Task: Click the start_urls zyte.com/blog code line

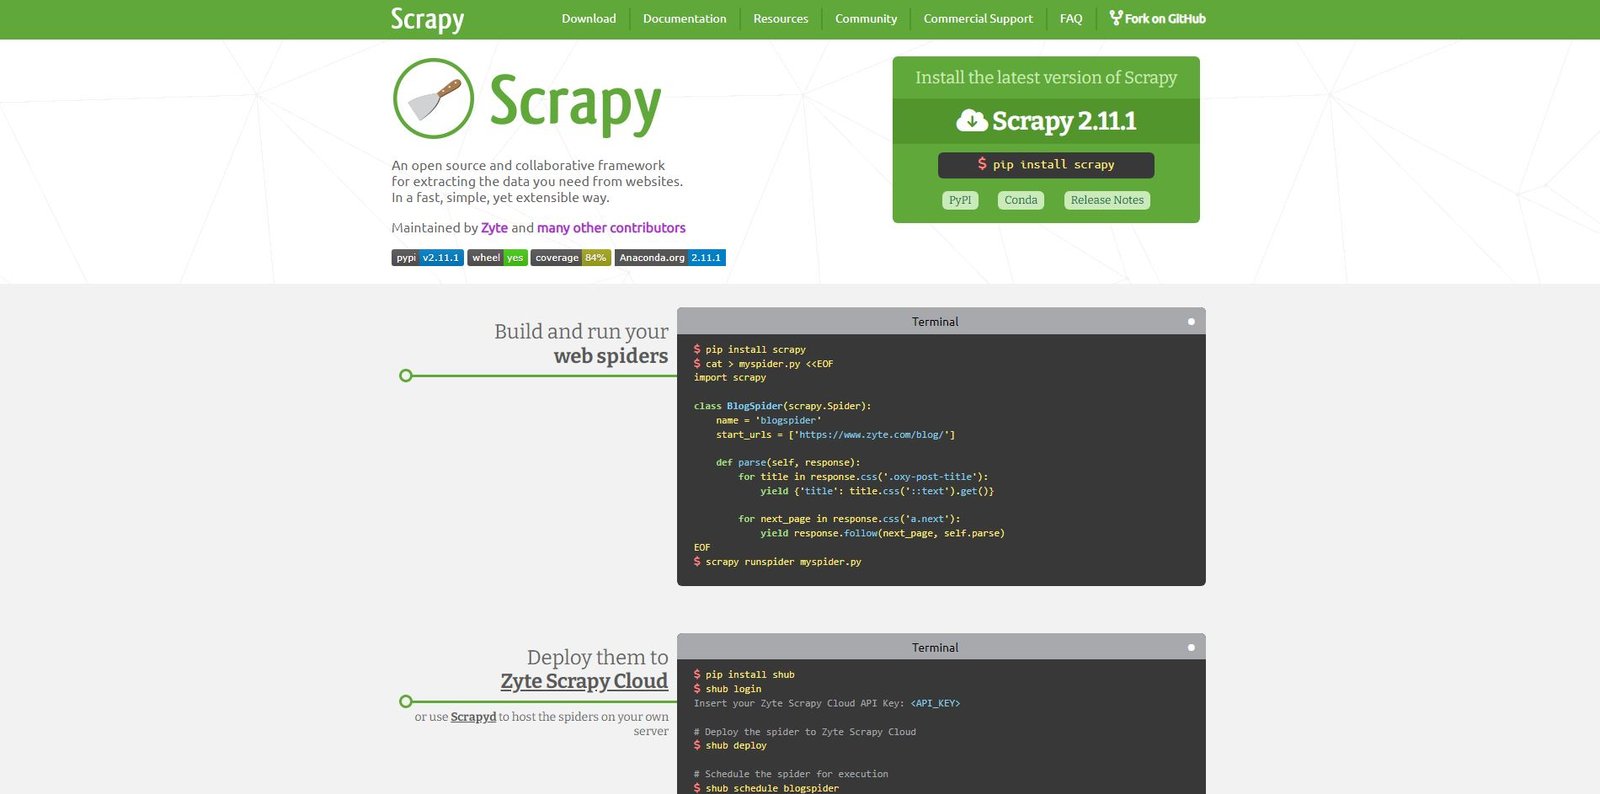Action: (x=835, y=435)
